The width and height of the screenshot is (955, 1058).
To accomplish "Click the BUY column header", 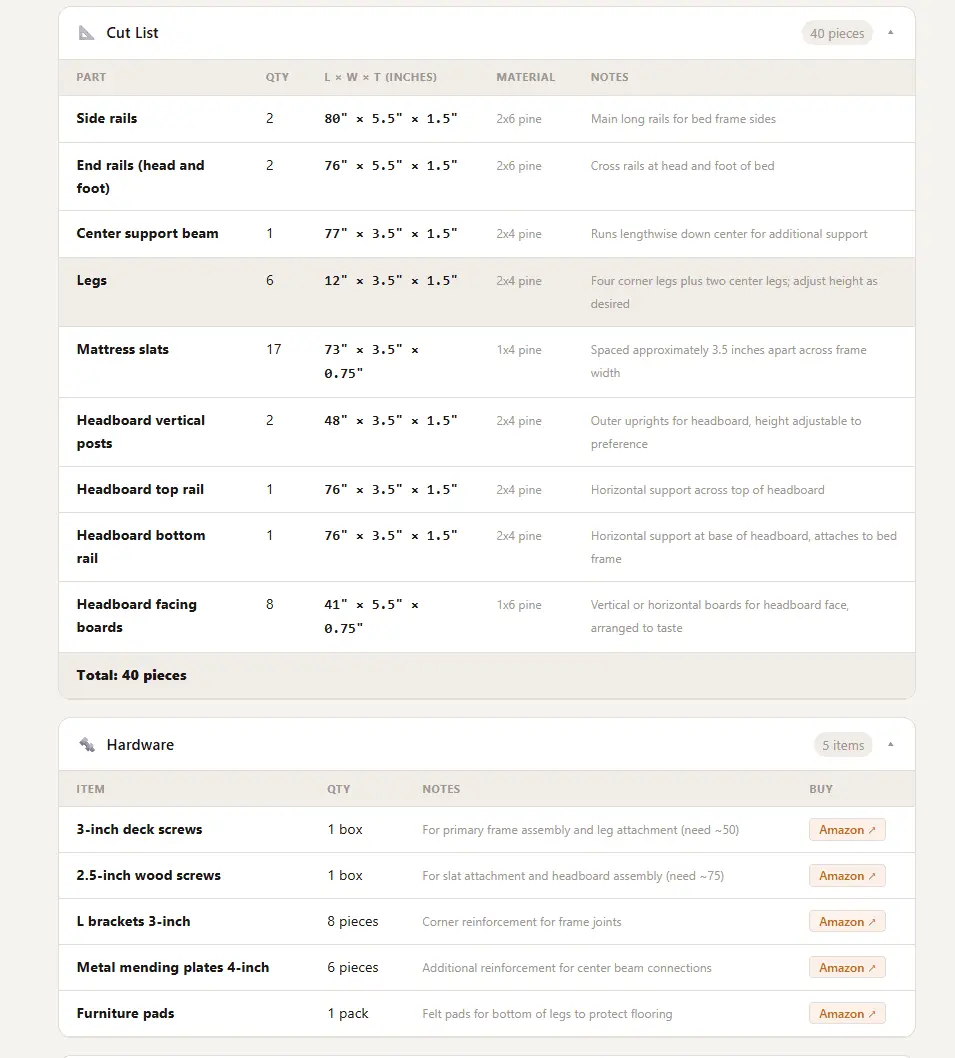I will click(821, 789).
